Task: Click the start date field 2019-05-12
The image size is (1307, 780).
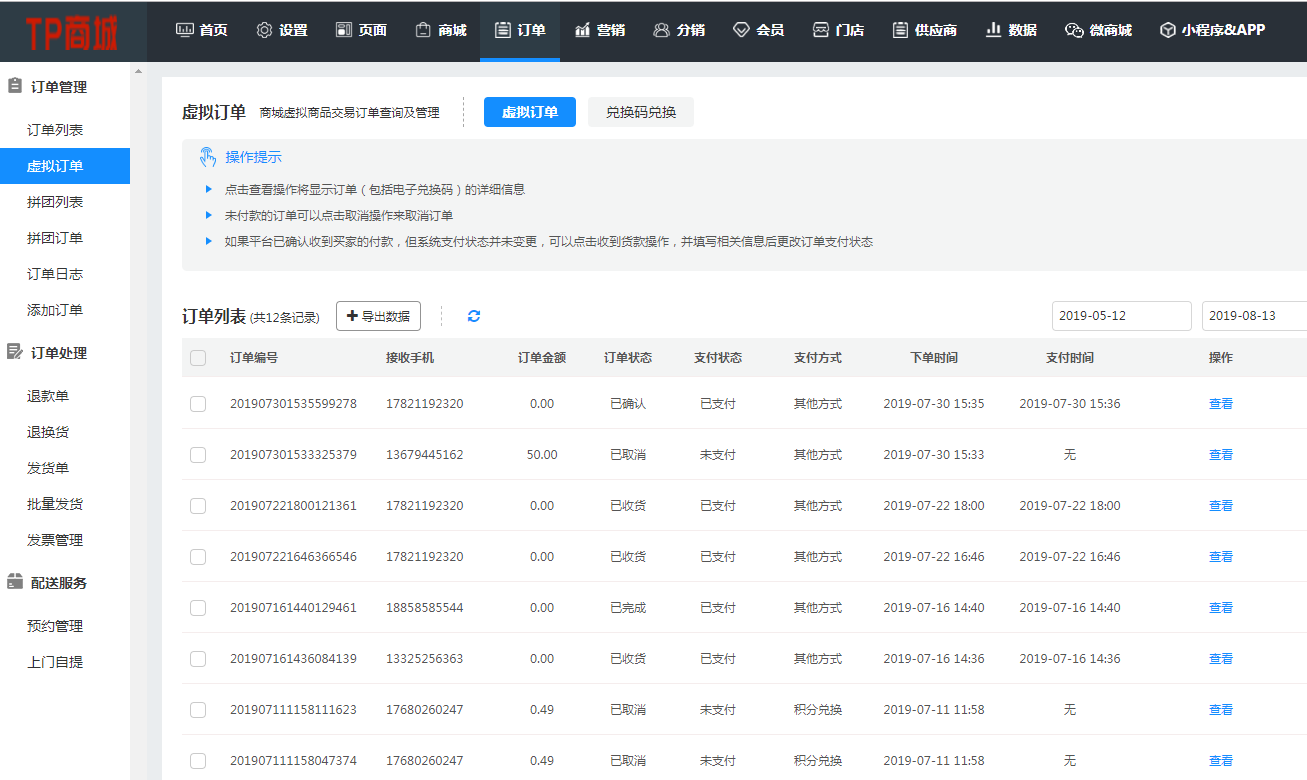Action: pos(1121,316)
